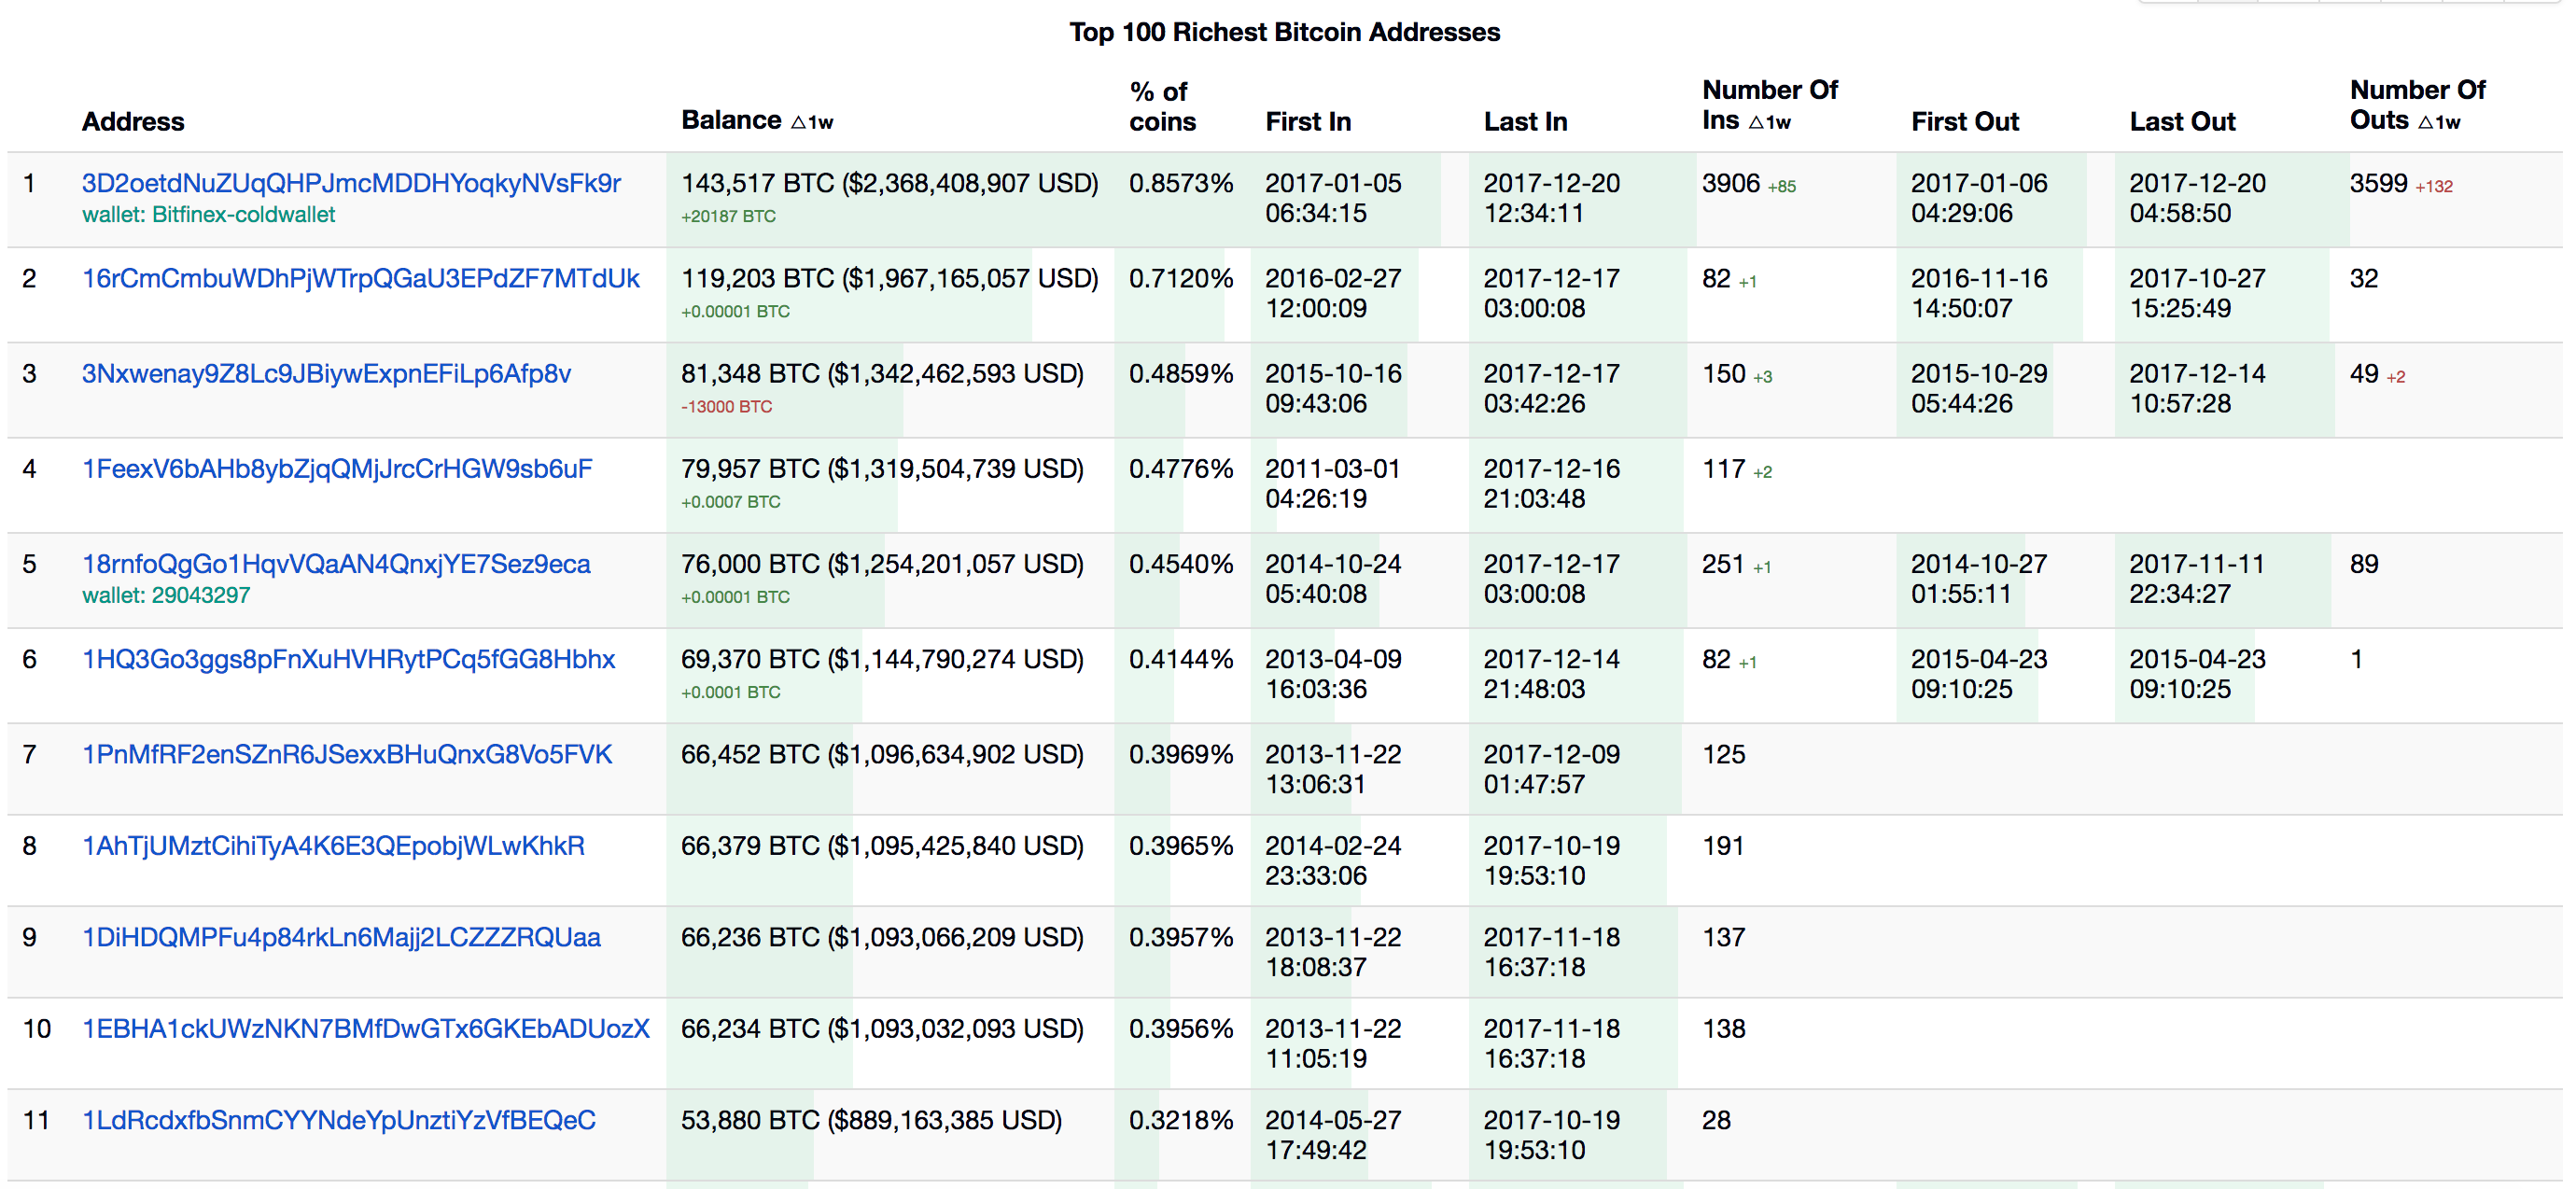Select balance 66,236 BTC ($1,093,066,209 USD)
The image size is (2576, 1189).
[x=882, y=936]
